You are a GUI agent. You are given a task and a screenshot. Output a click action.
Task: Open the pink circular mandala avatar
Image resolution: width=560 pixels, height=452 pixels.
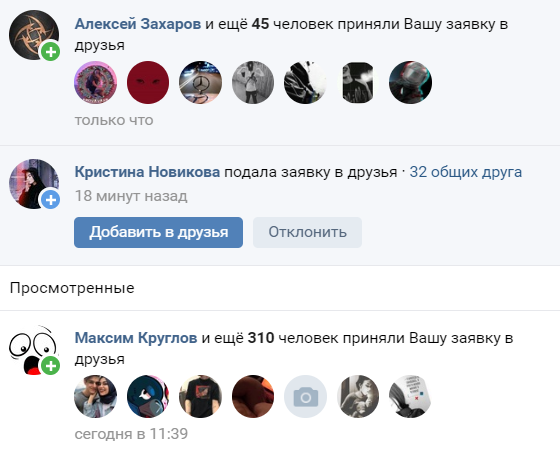(95, 82)
